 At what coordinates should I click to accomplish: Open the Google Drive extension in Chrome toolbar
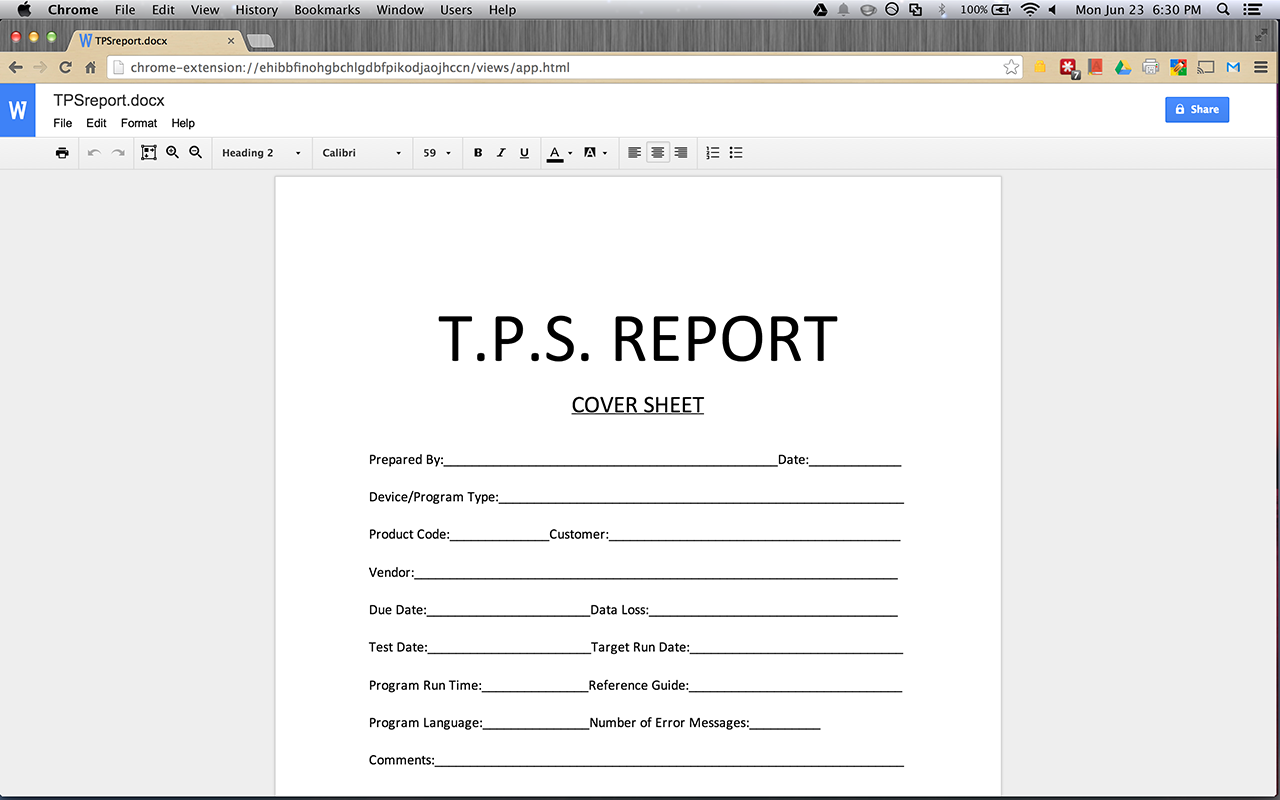coord(1123,67)
